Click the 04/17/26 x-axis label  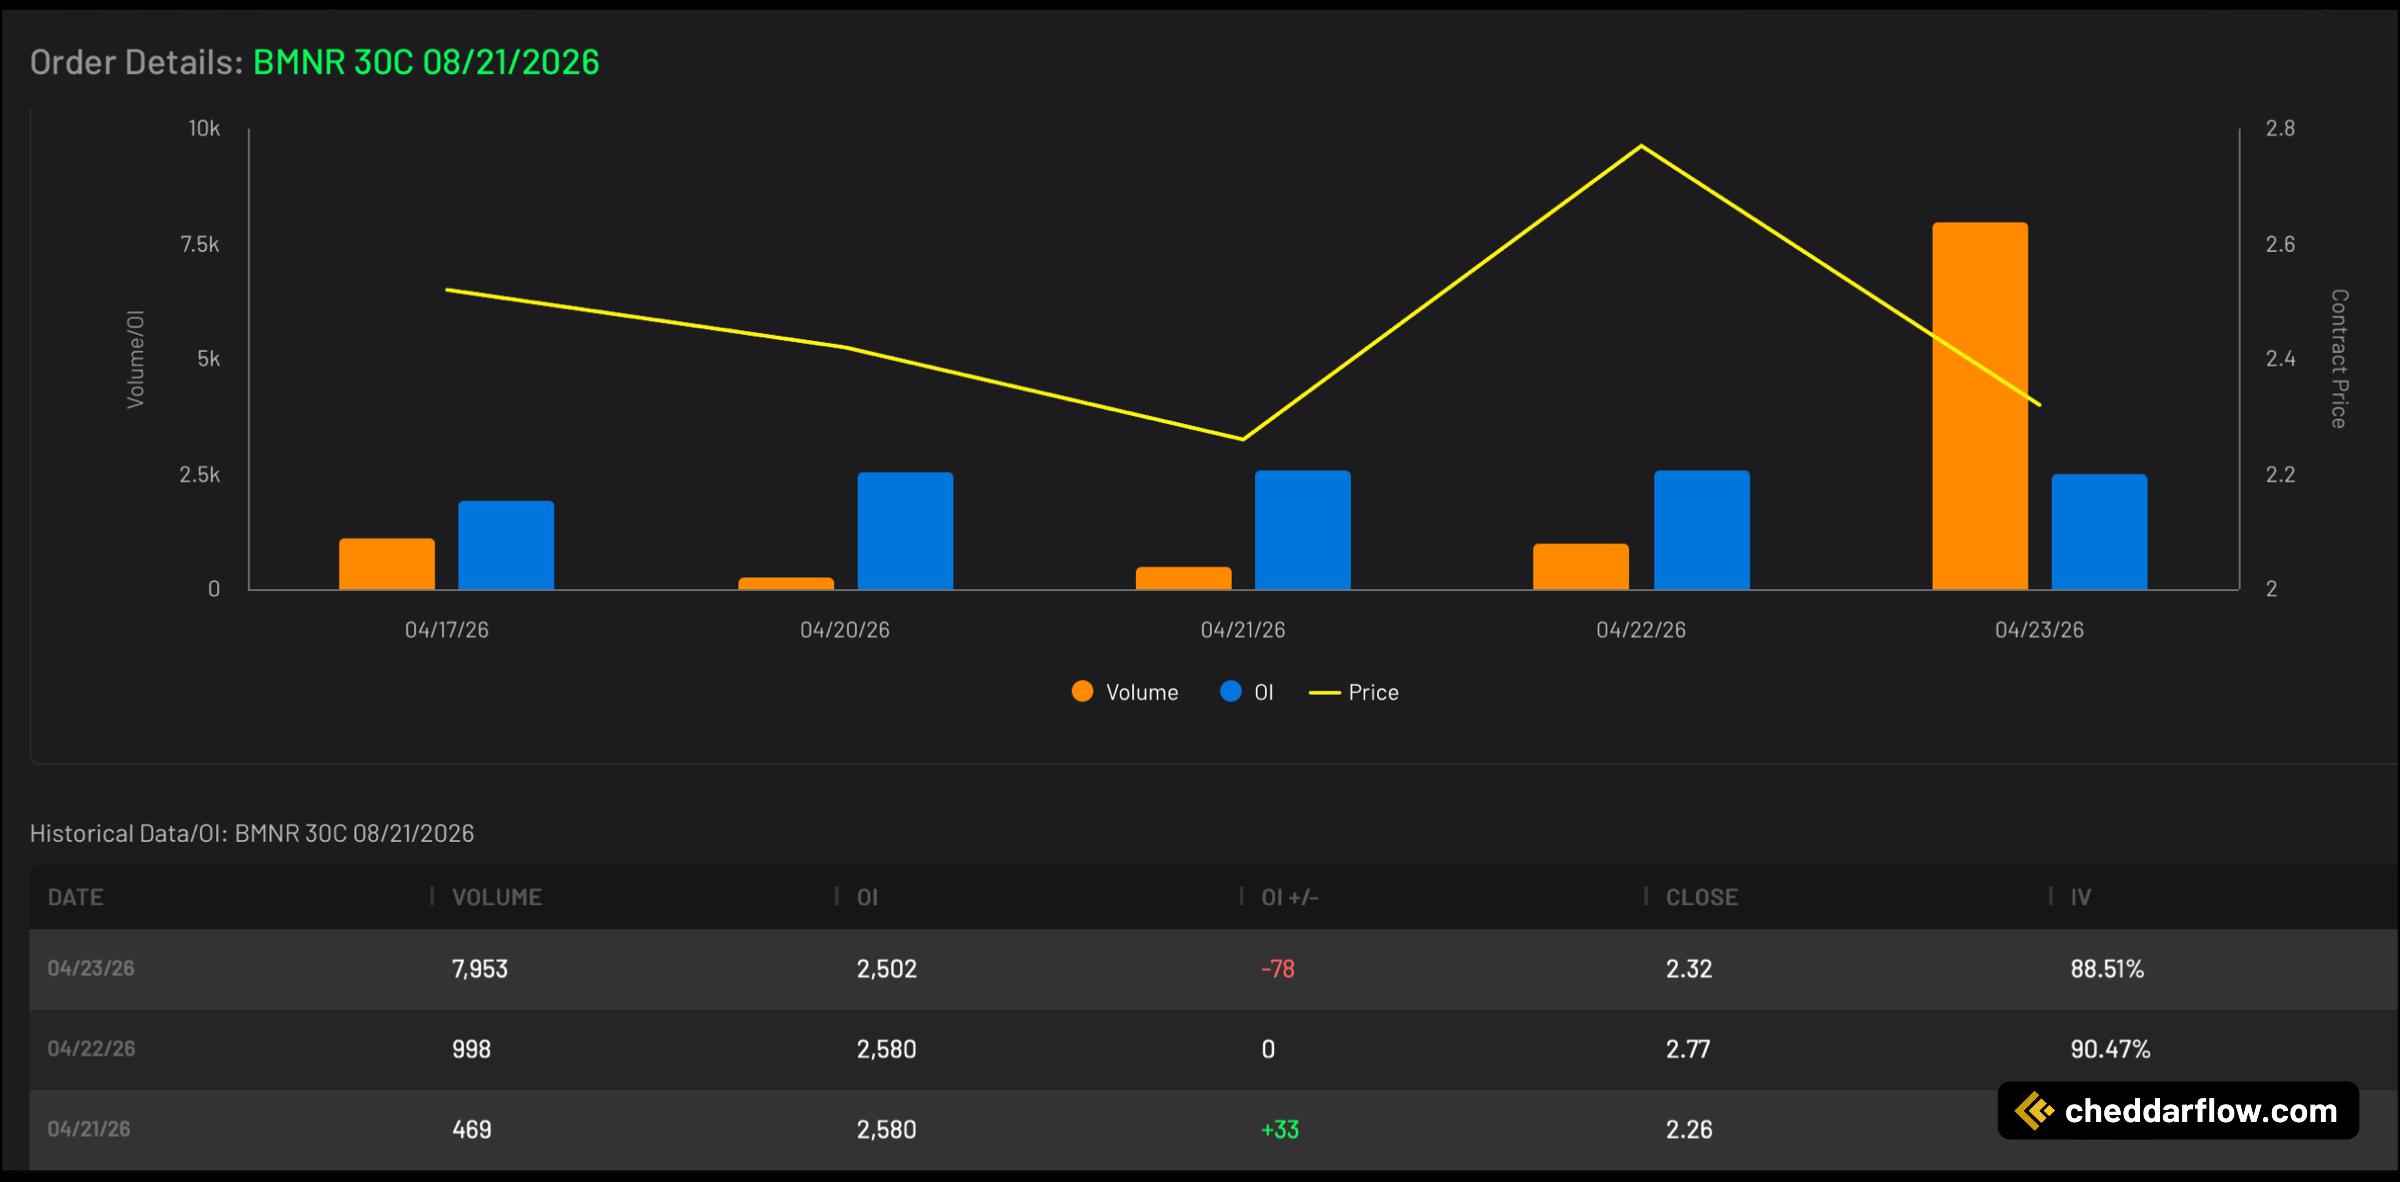click(x=447, y=630)
